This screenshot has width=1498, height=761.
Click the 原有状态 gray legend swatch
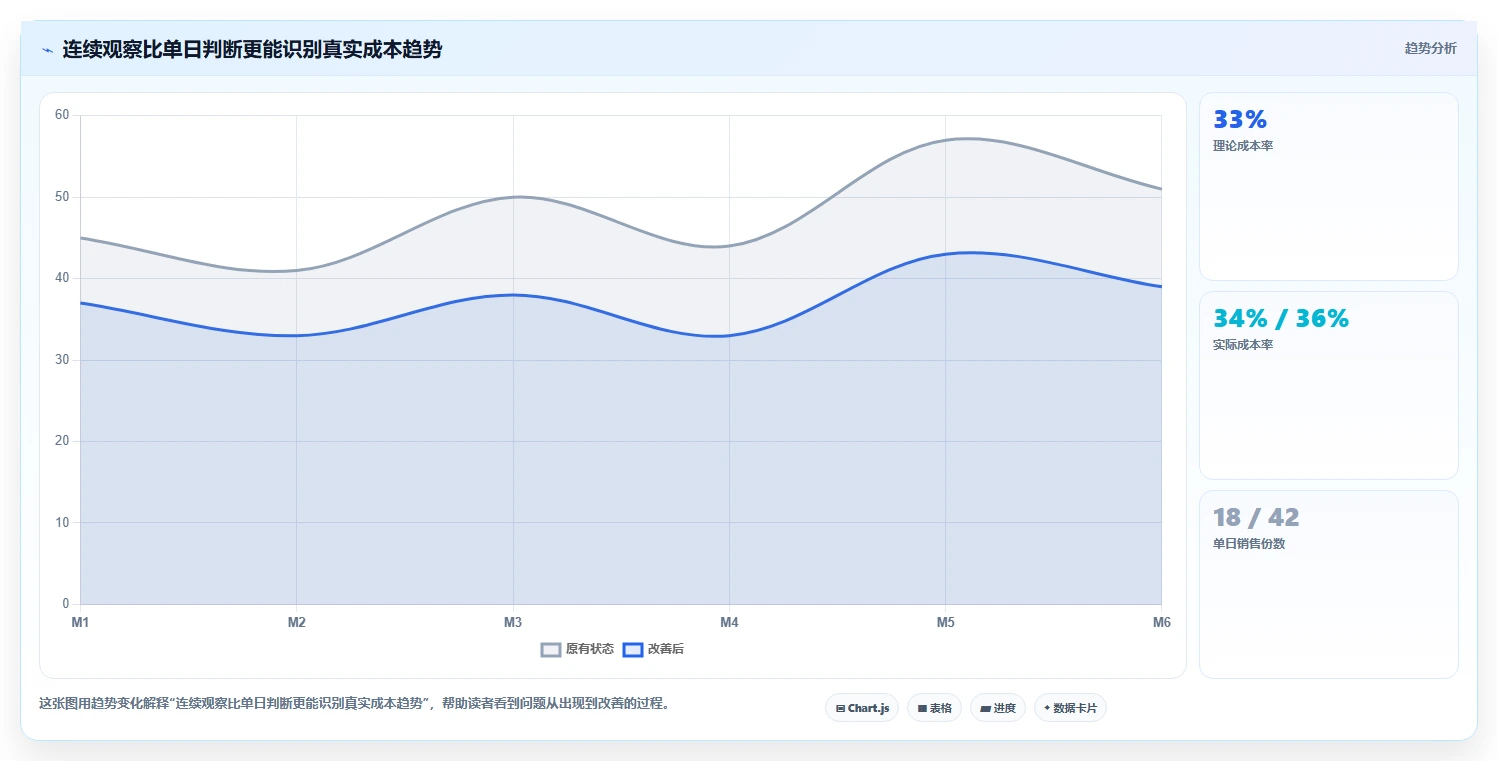click(x=551, y=649)
